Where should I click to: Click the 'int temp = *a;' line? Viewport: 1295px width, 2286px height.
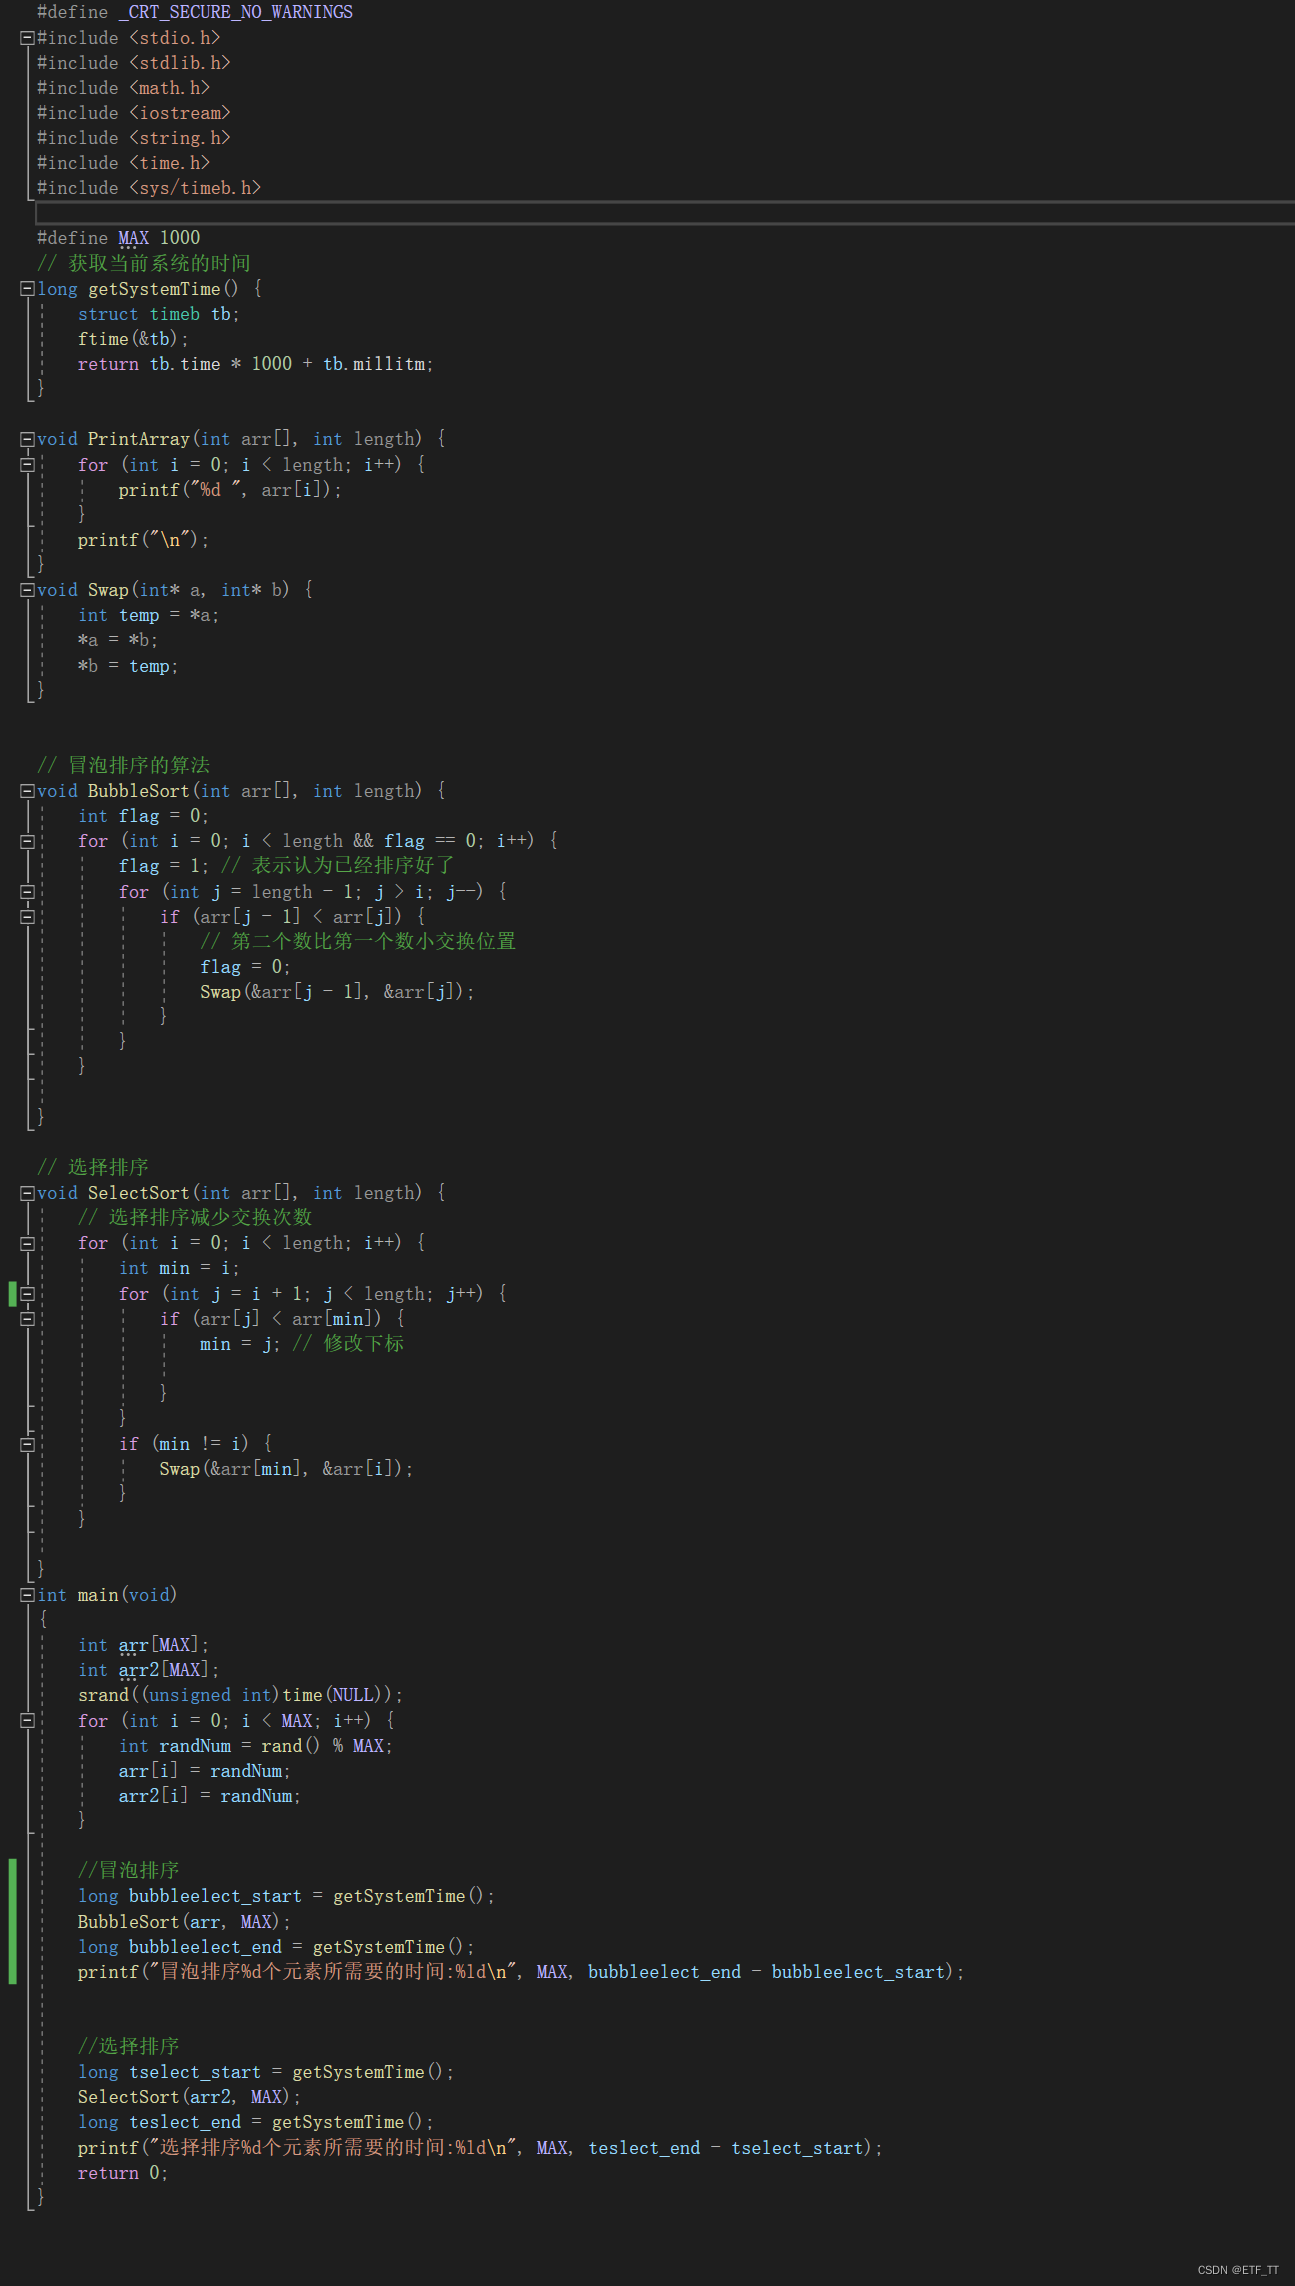click(149, 616)
